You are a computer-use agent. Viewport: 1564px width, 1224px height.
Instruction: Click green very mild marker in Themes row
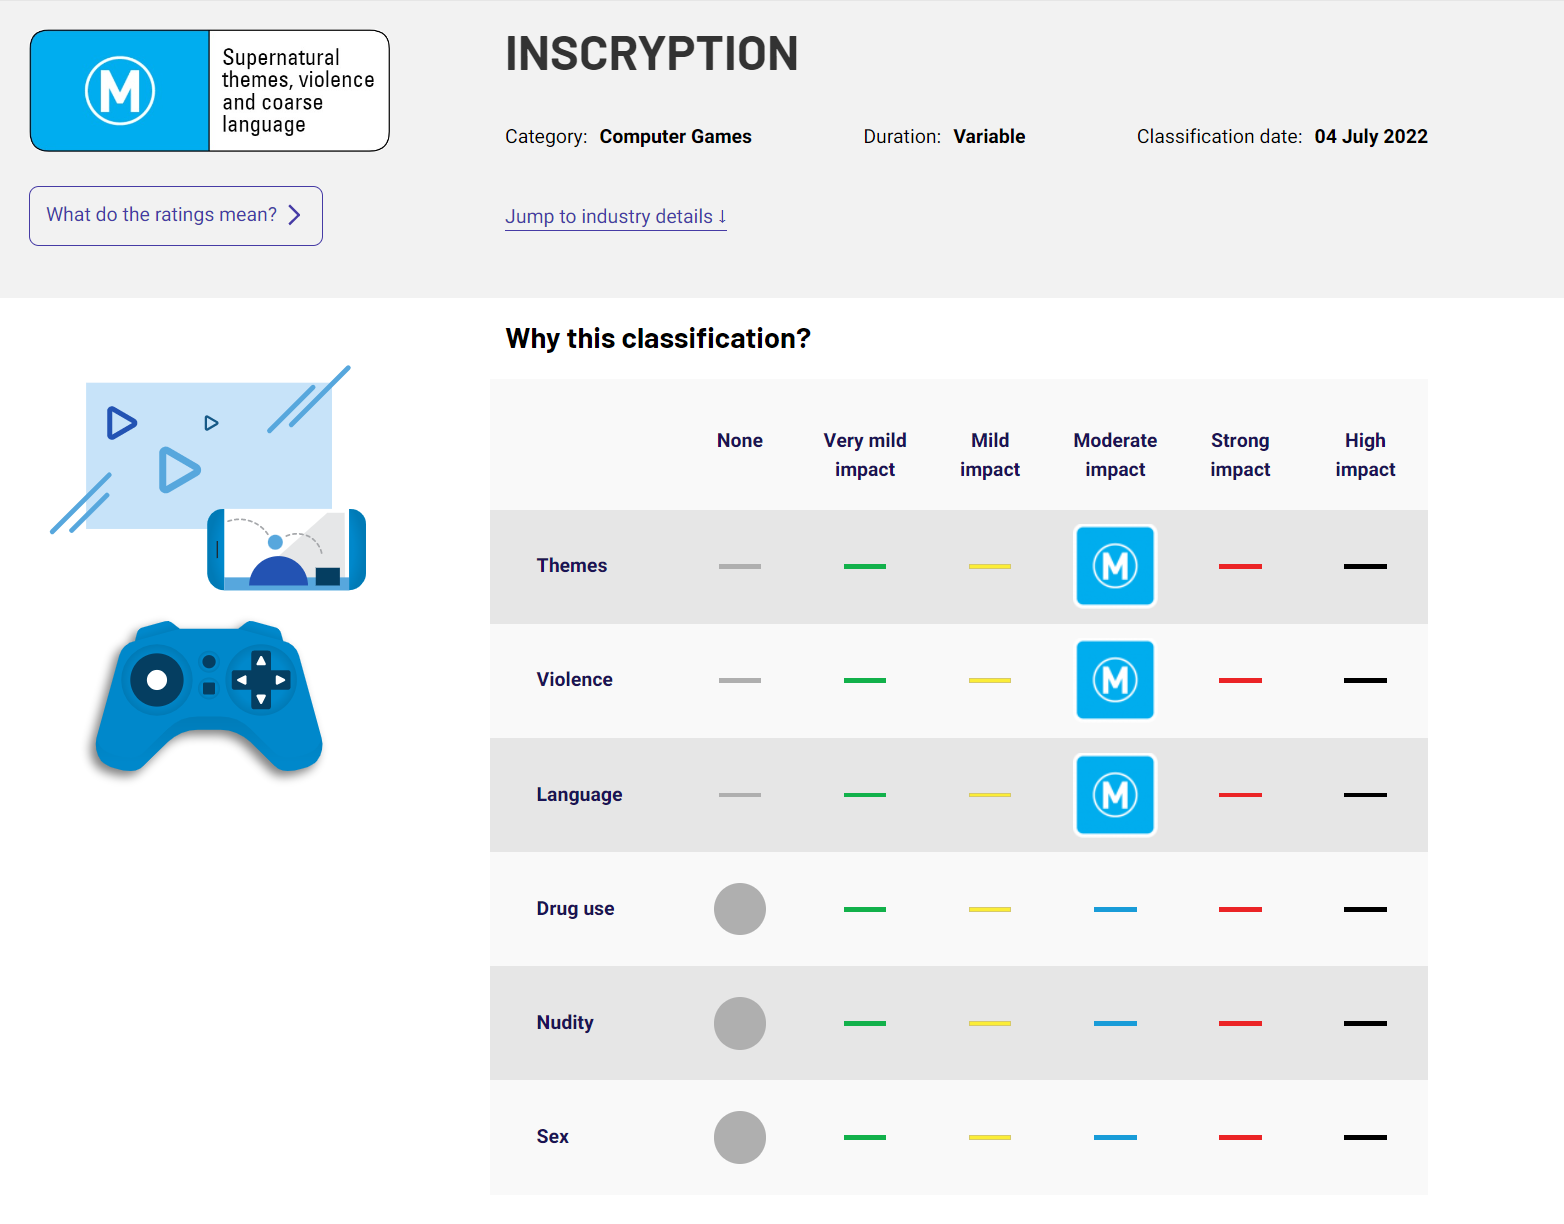(x=865, y=567)
